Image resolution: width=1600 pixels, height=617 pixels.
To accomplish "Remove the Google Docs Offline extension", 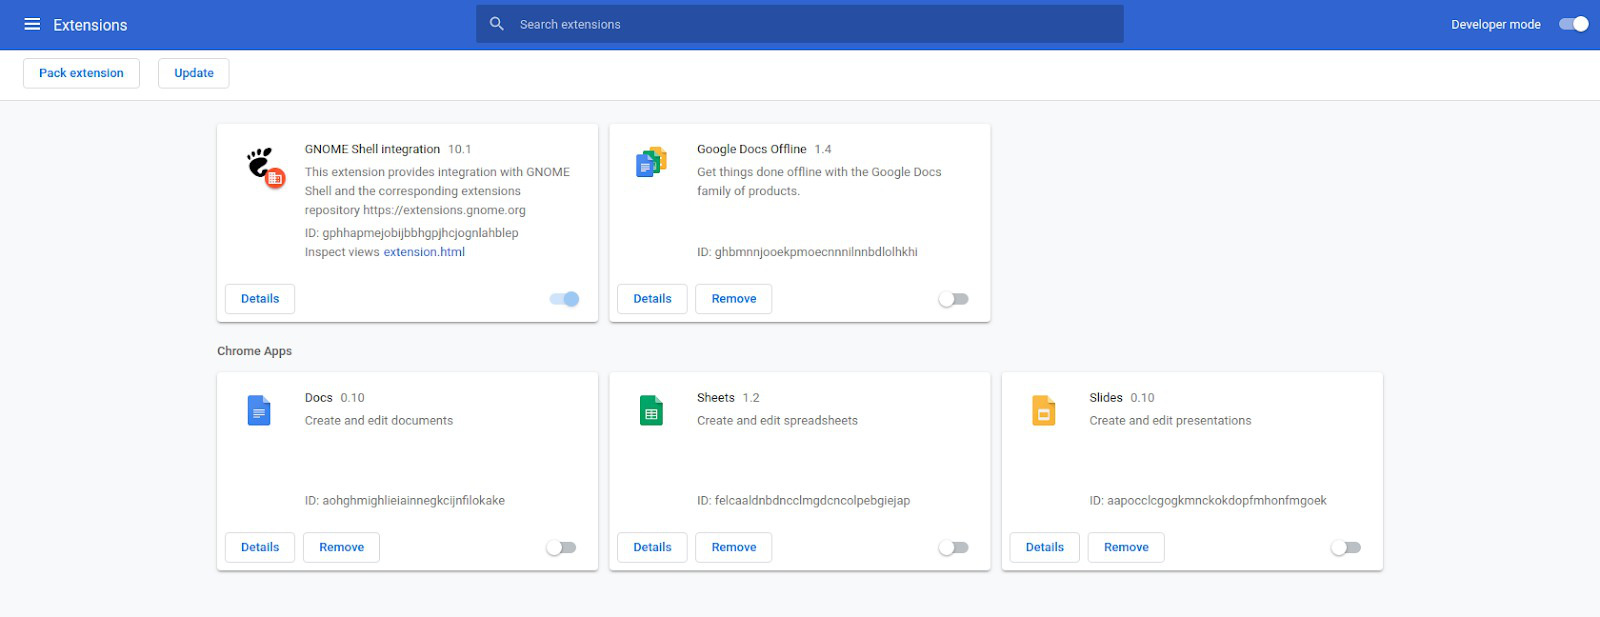I will tap(733, 299).
